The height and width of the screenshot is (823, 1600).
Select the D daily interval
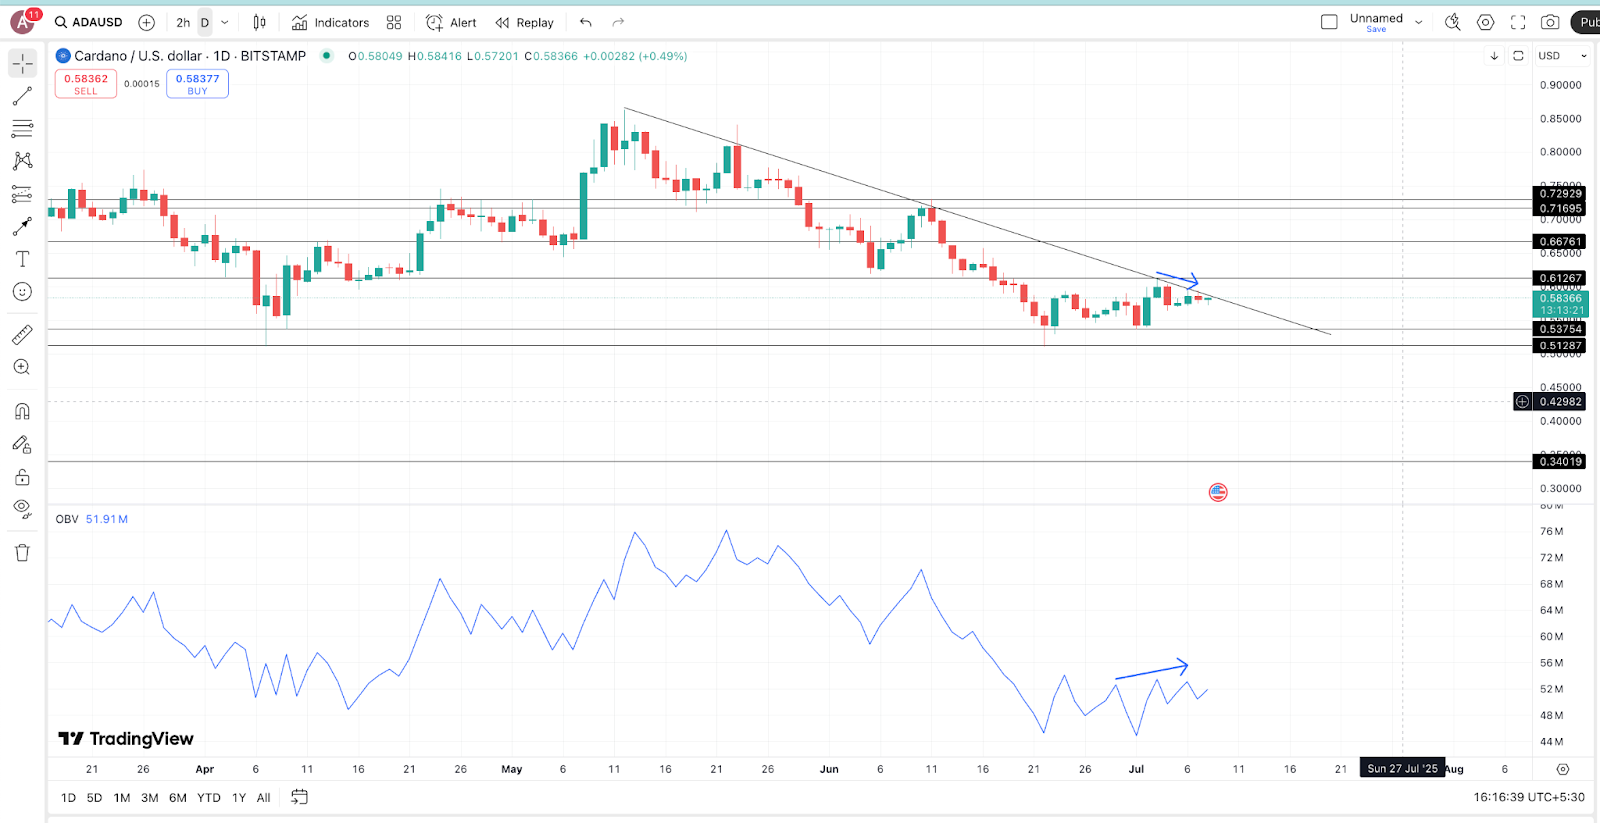click(x=205, y=22)
